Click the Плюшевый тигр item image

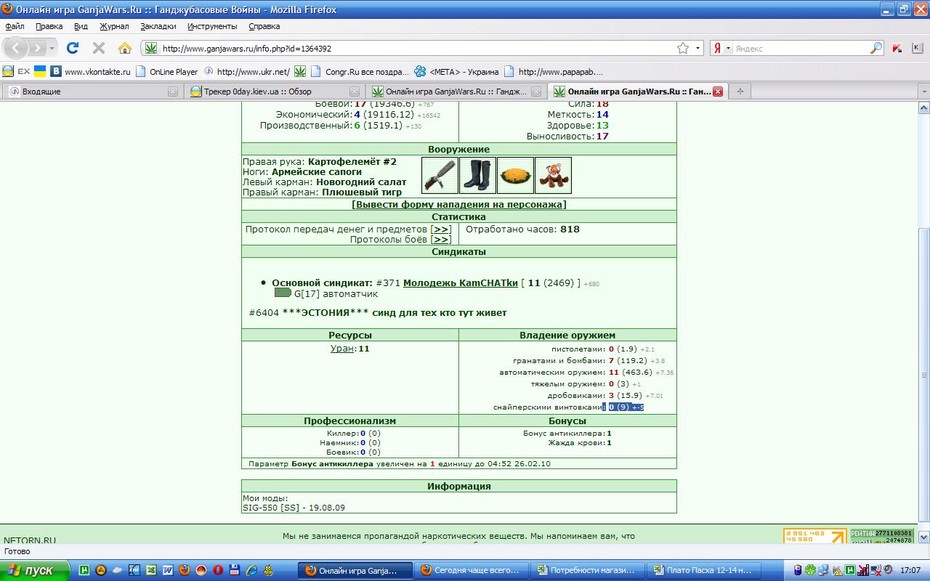(x=553, y=175)
